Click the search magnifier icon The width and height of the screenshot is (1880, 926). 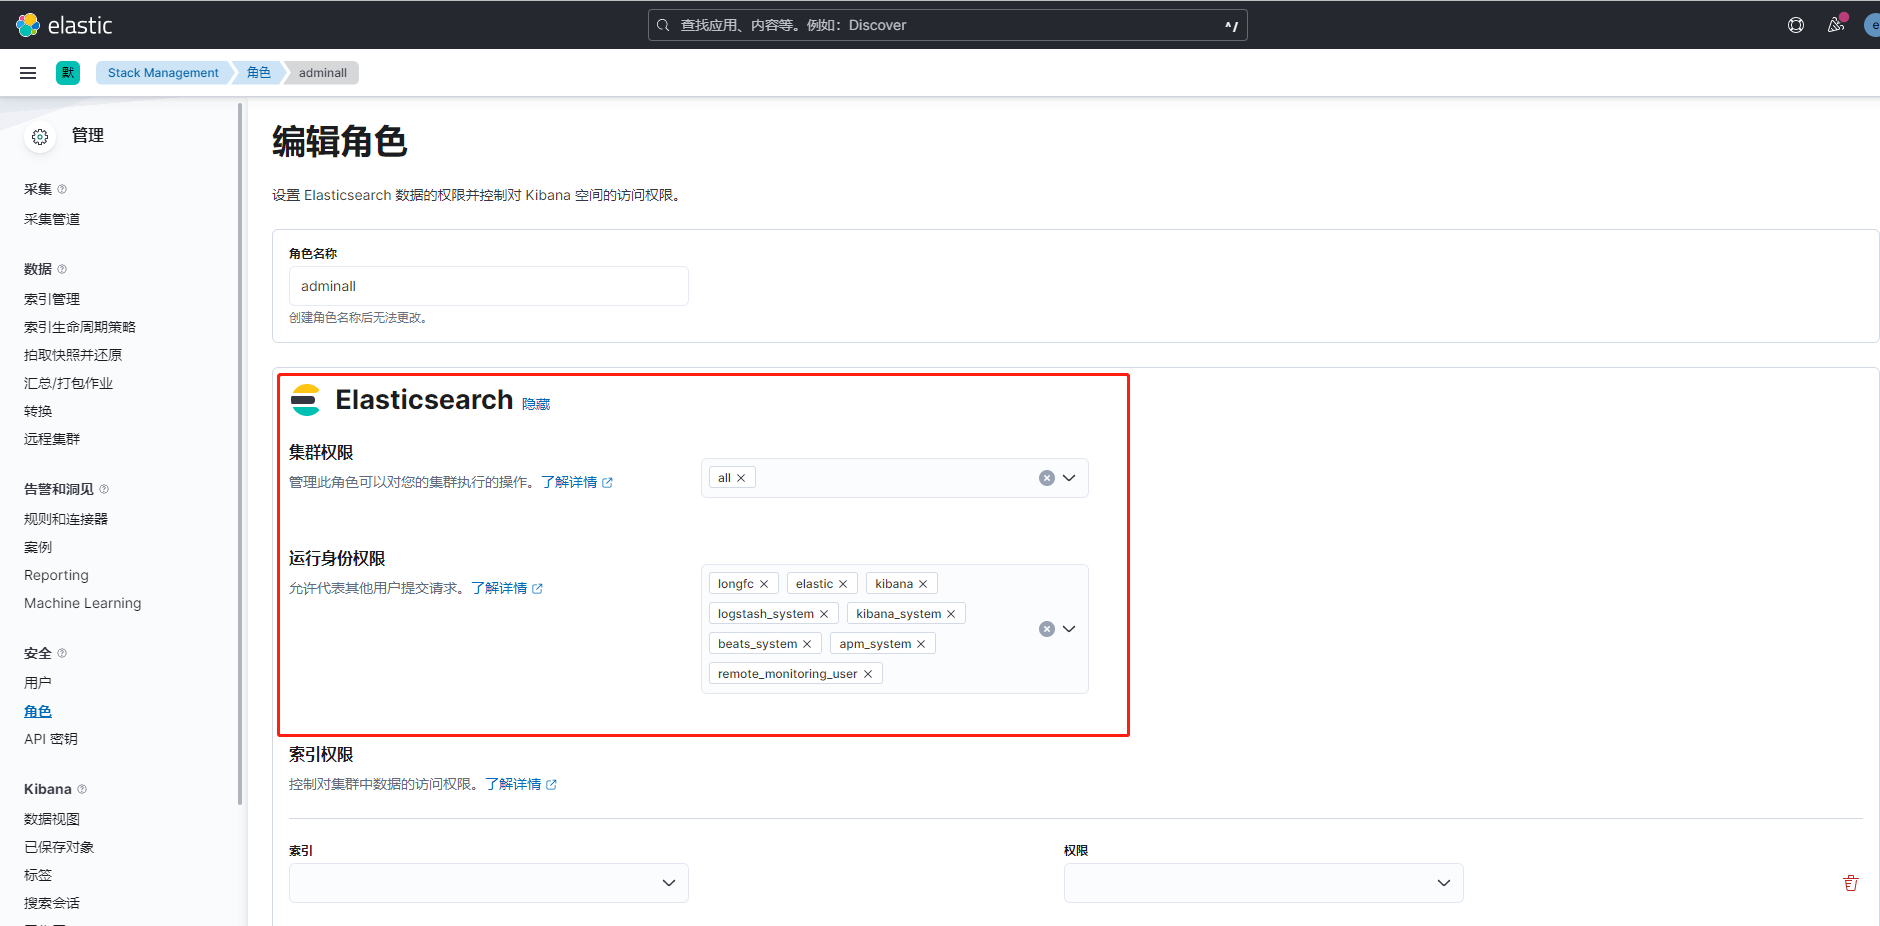663,25
